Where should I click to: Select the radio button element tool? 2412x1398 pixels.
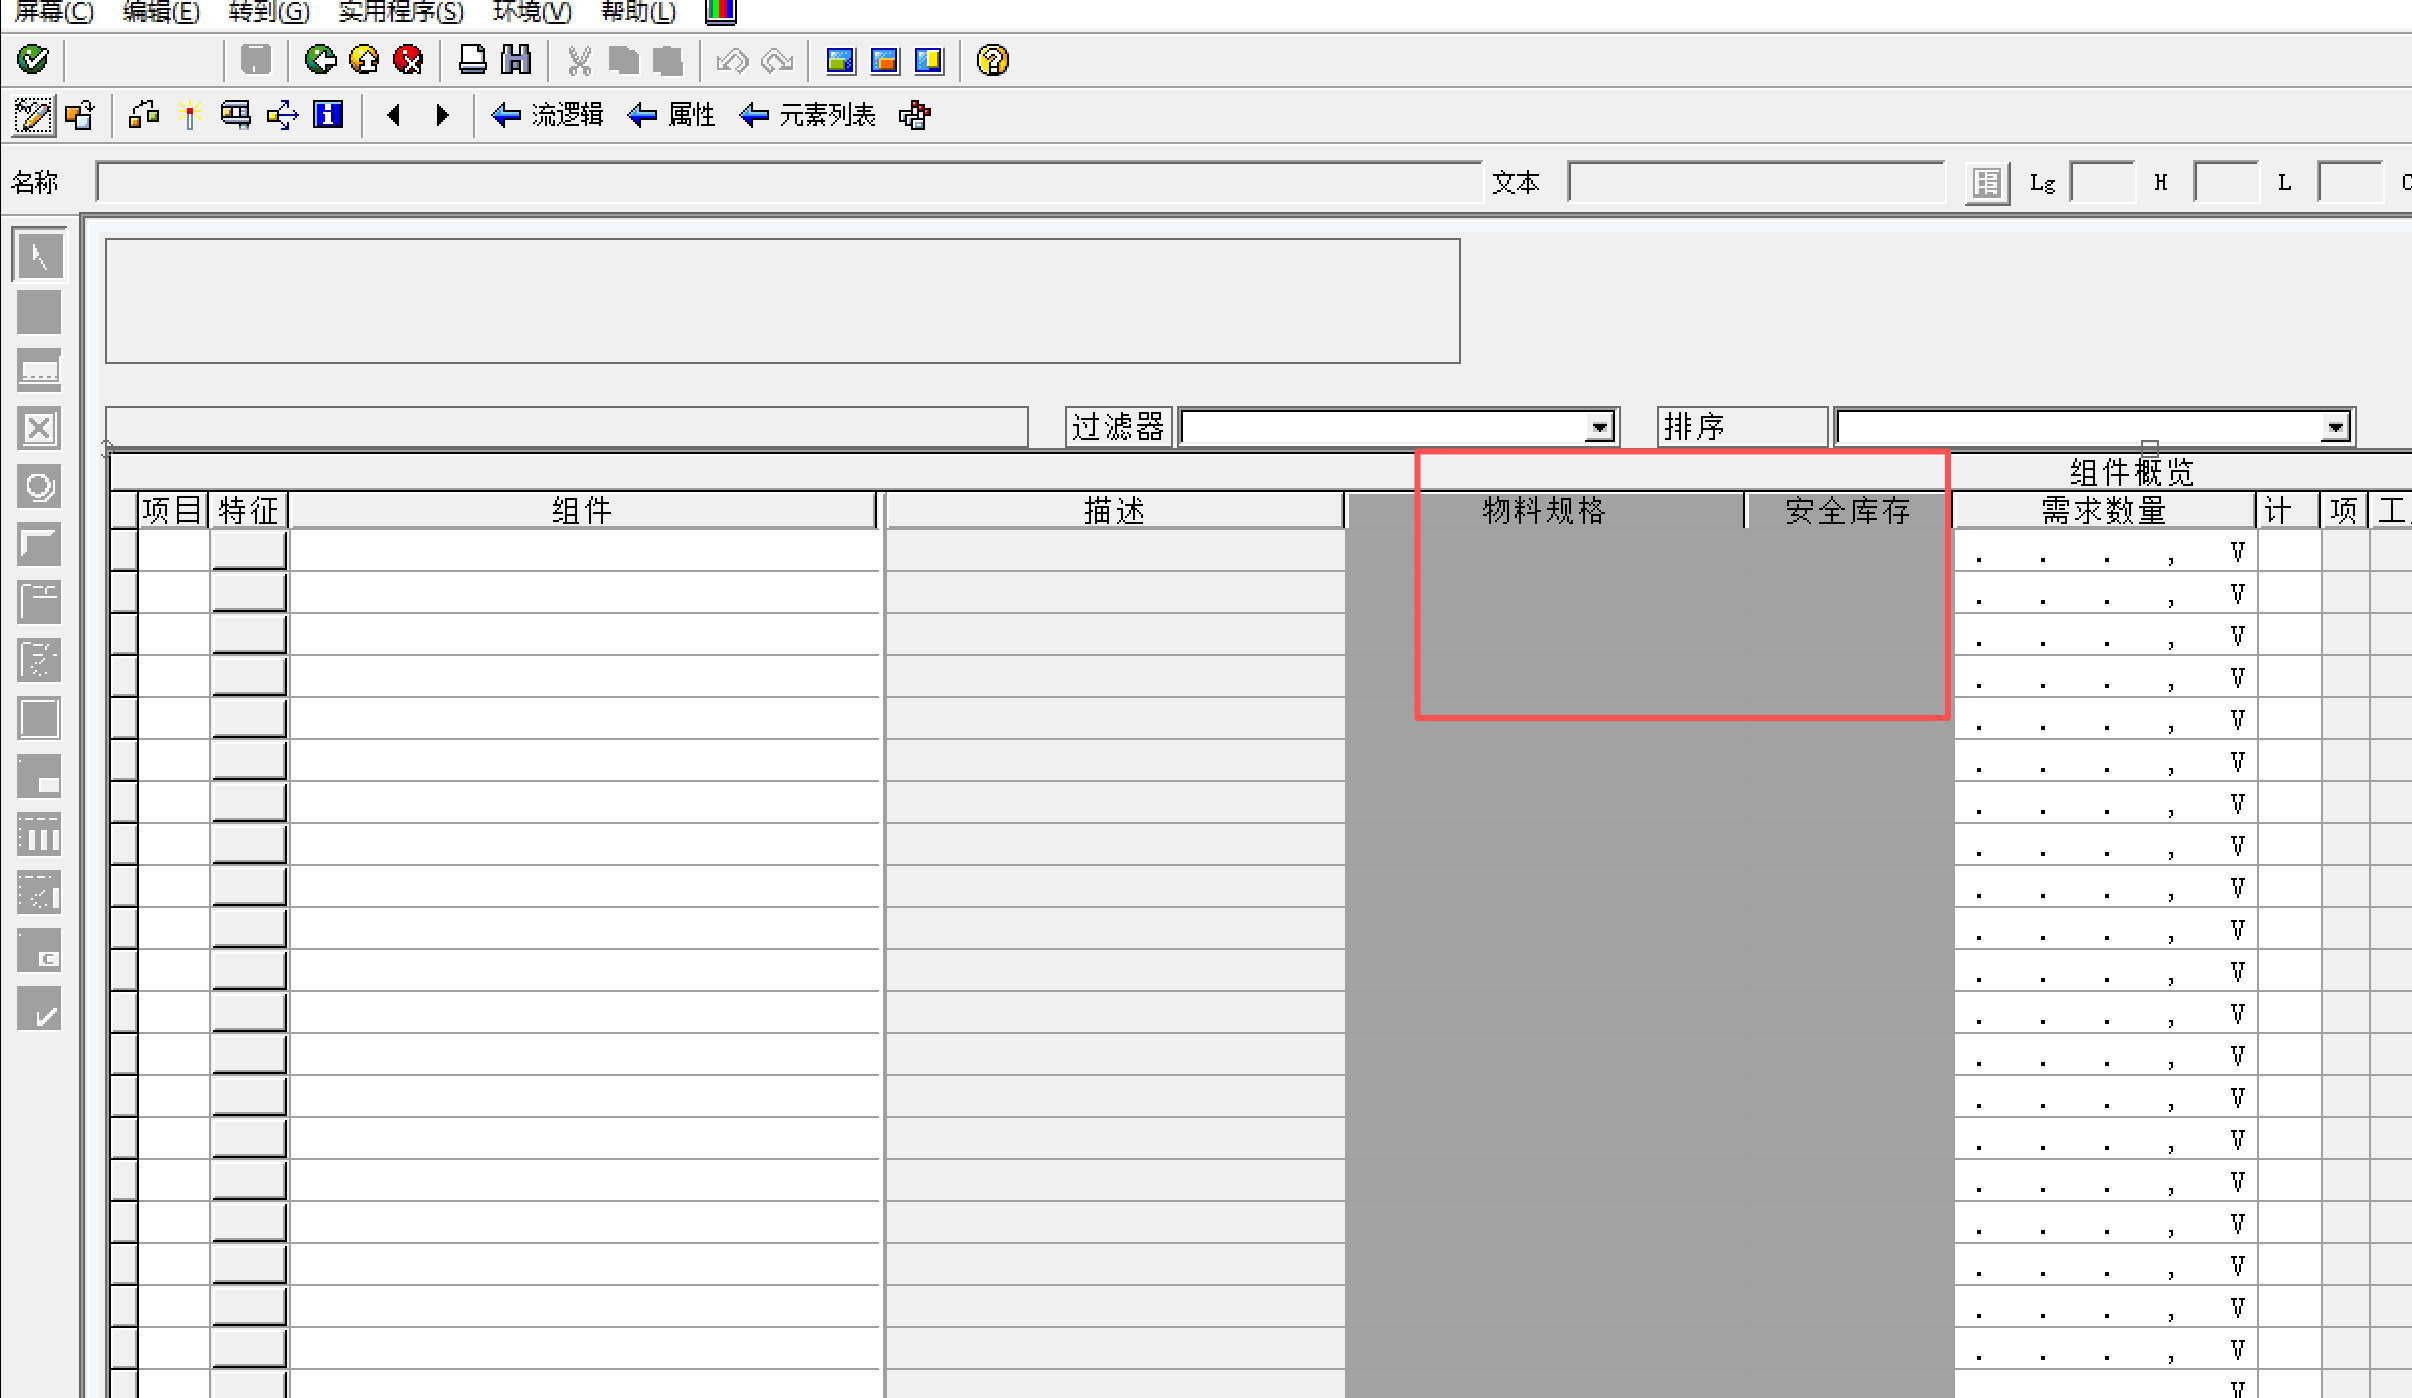tap(39, 486)
